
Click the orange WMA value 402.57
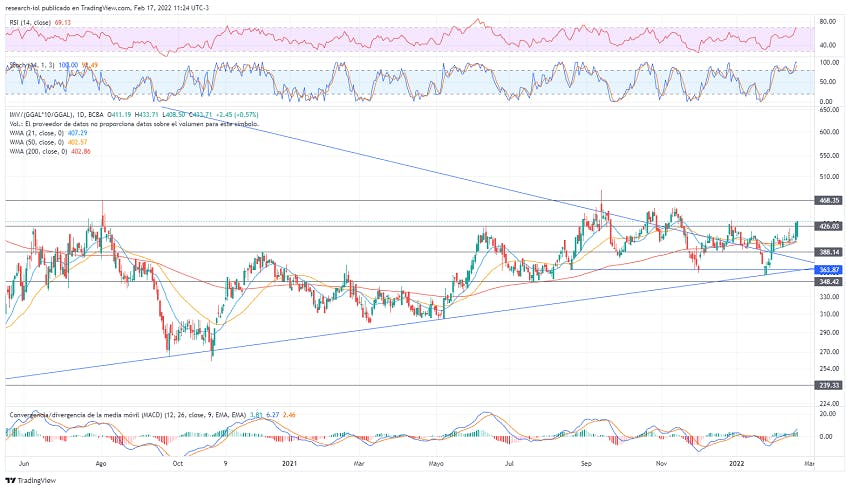tap(77, 143)
